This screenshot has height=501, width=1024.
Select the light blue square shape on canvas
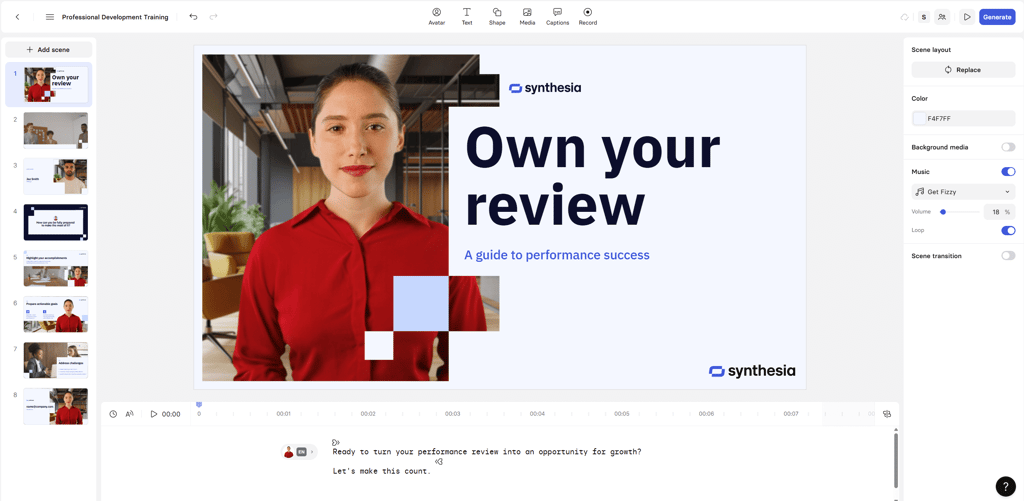(421, 303)
